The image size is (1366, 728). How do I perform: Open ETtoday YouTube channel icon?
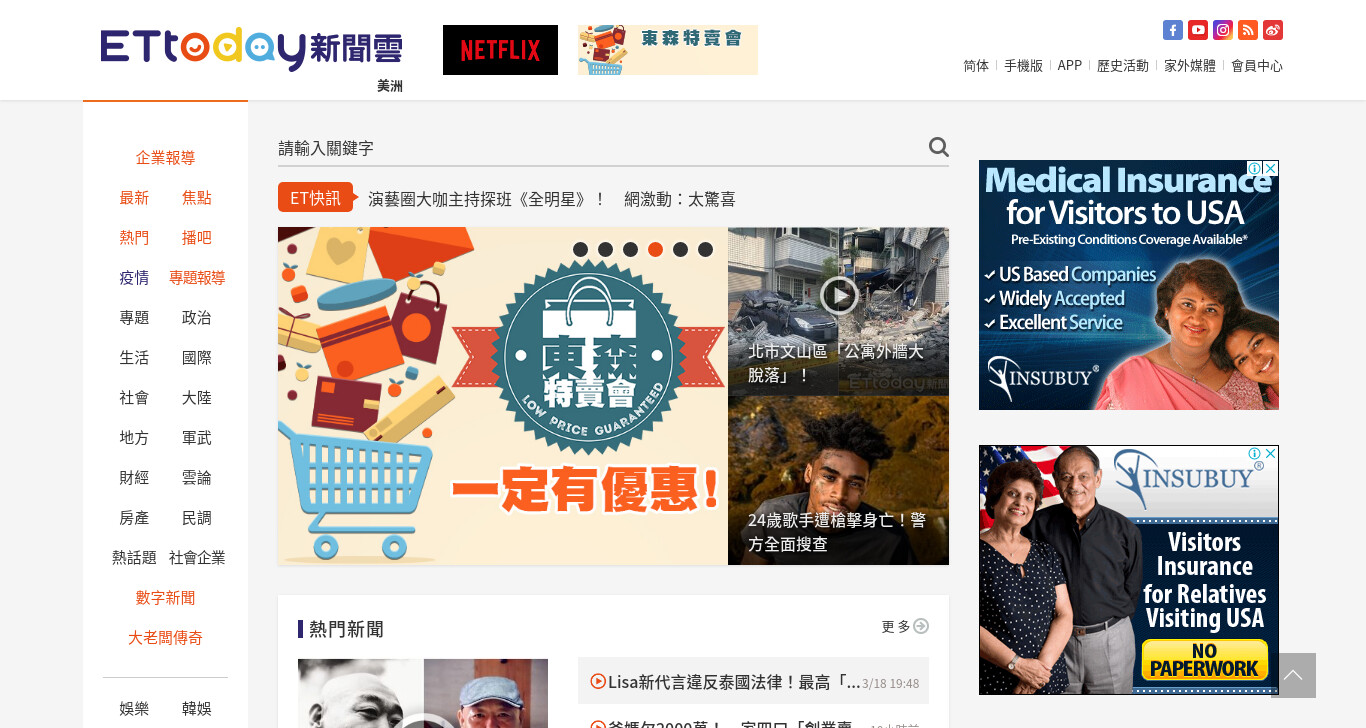tap(1198, 30)
